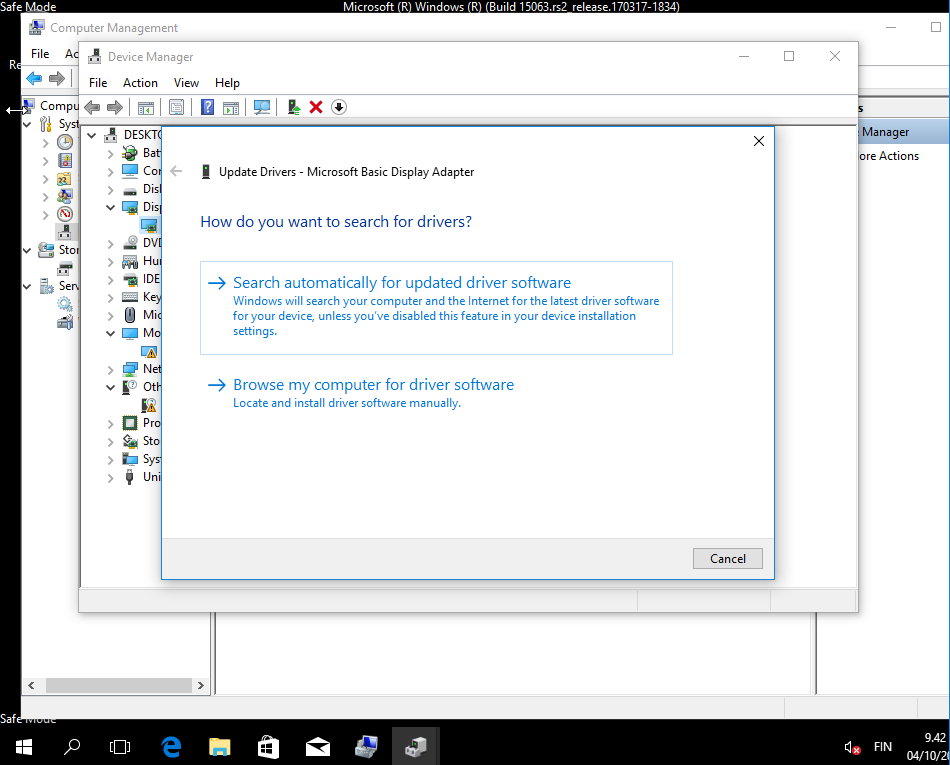The height and width of the screenshot is (765, 950).
Task: Select Keyboards category in device tree
Action: point(152,297)
